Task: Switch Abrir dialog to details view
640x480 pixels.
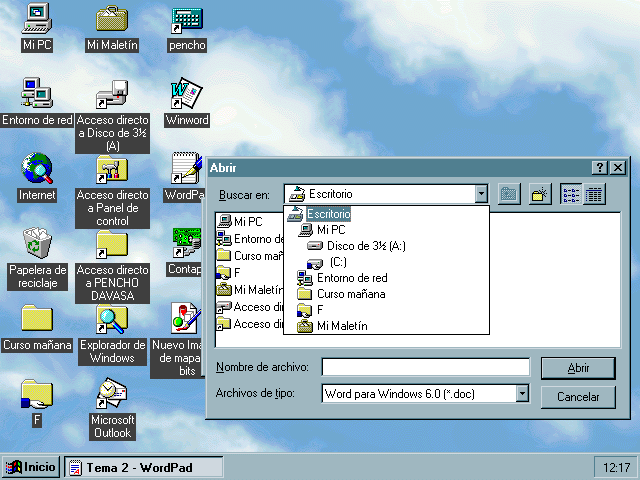Action: pos(594,194)
